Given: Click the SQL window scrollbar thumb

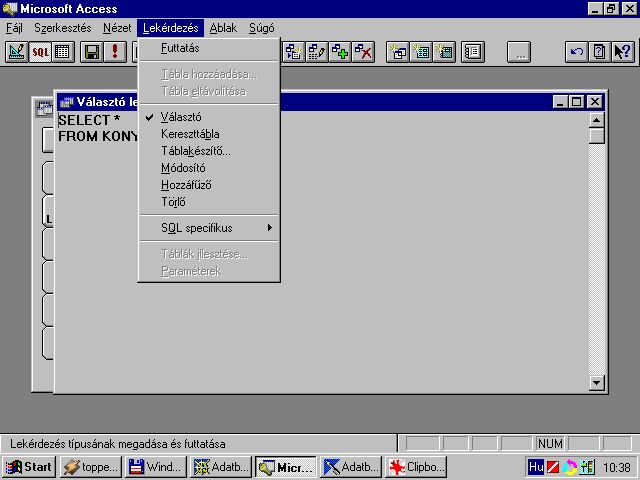Looking at the screenshot, I should (x=596, y=136).
